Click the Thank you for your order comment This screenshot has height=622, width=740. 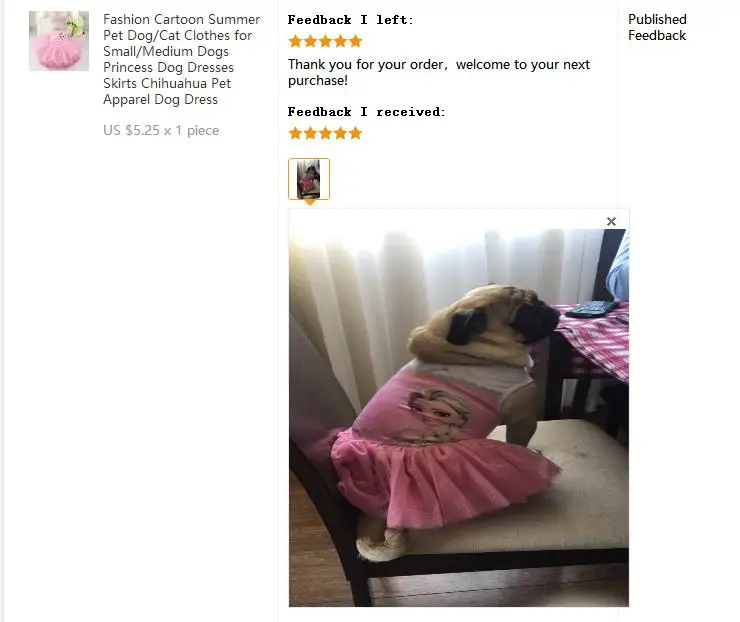(439, 72)
